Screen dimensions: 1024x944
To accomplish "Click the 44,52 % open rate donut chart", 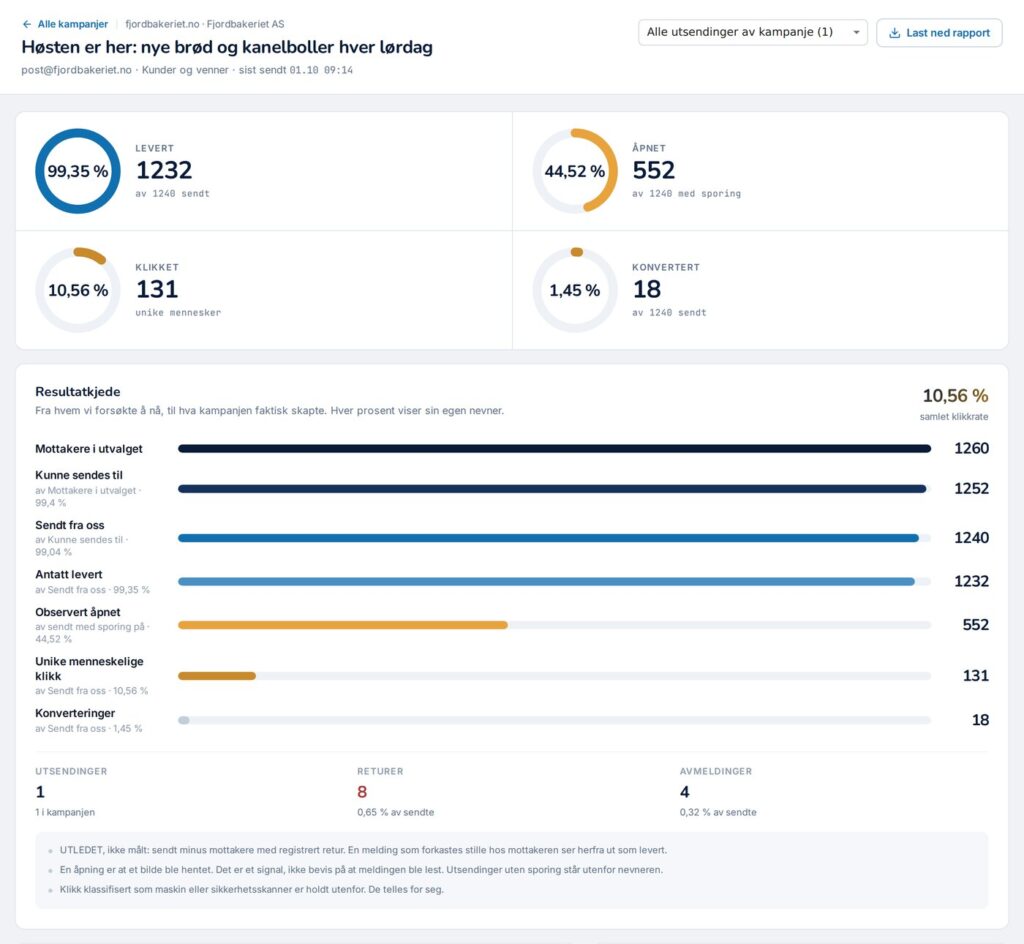I will point(575,171).
